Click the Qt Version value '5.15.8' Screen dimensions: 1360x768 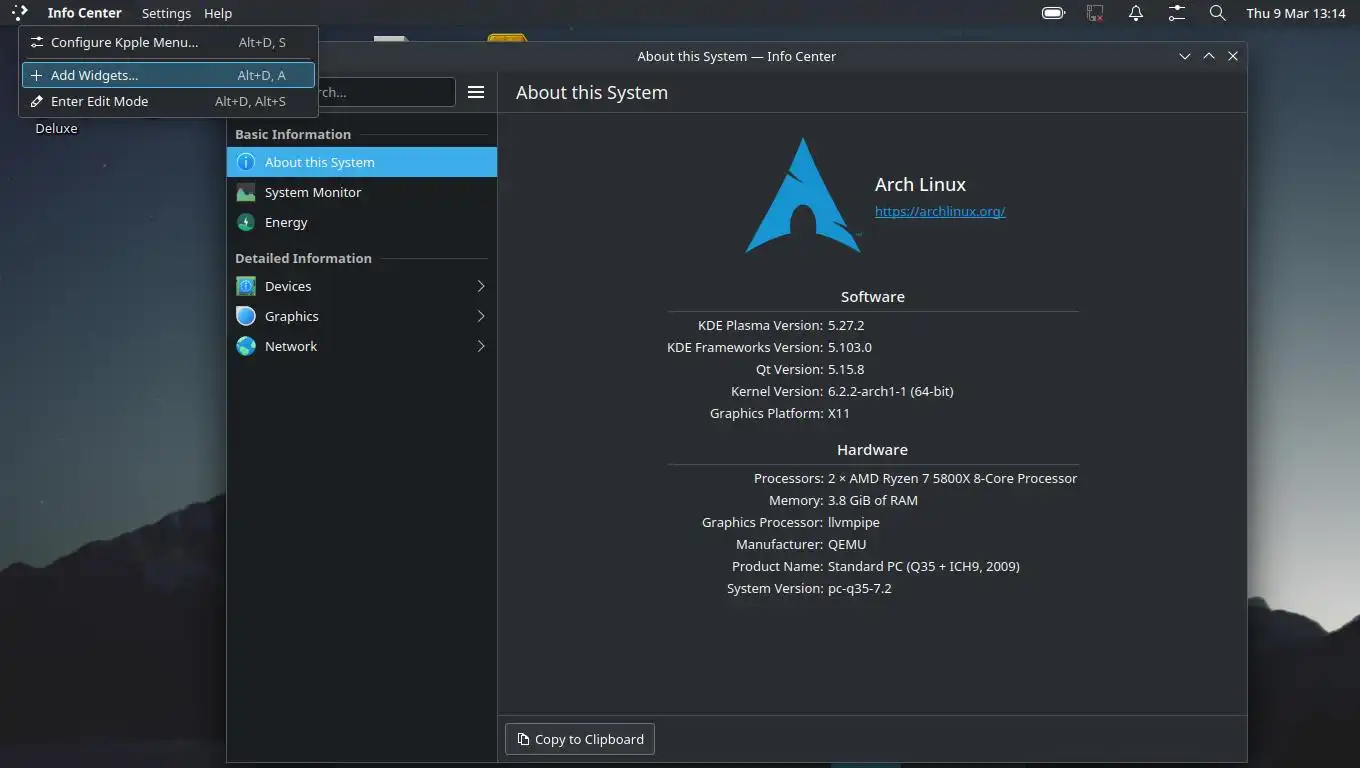tap(846, 369)
